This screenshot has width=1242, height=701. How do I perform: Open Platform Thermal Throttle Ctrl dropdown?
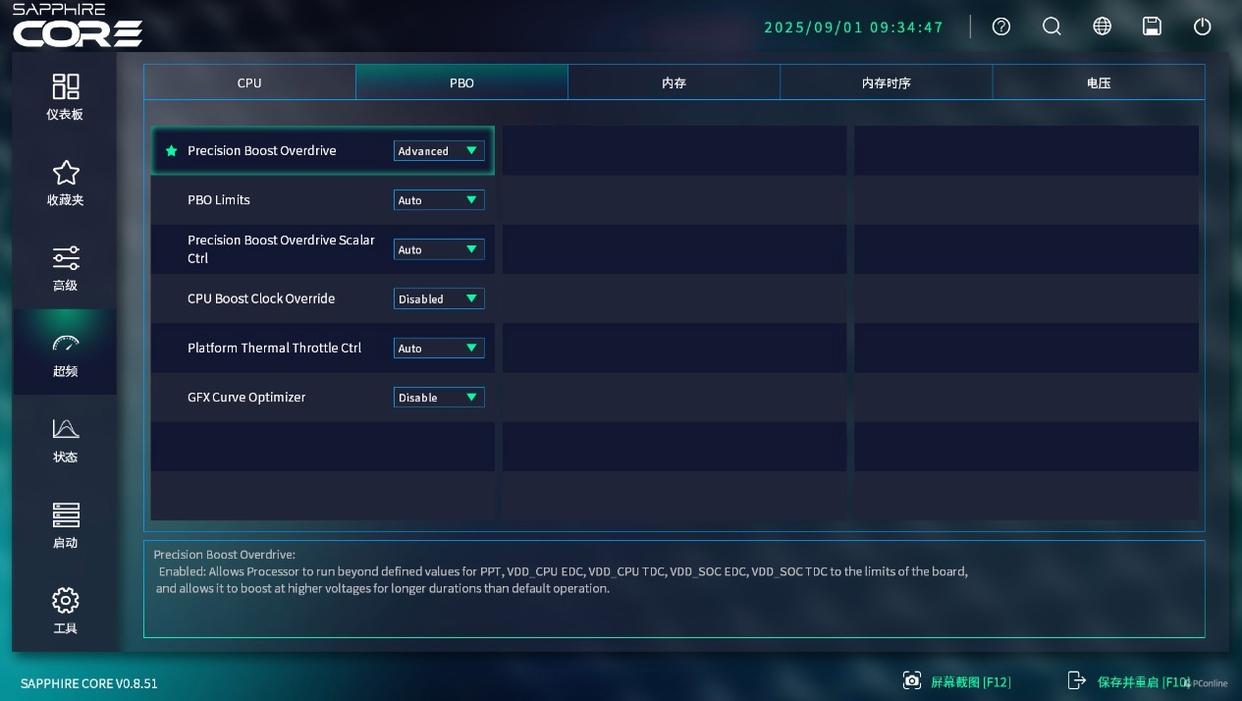click(x=439, y=348)
